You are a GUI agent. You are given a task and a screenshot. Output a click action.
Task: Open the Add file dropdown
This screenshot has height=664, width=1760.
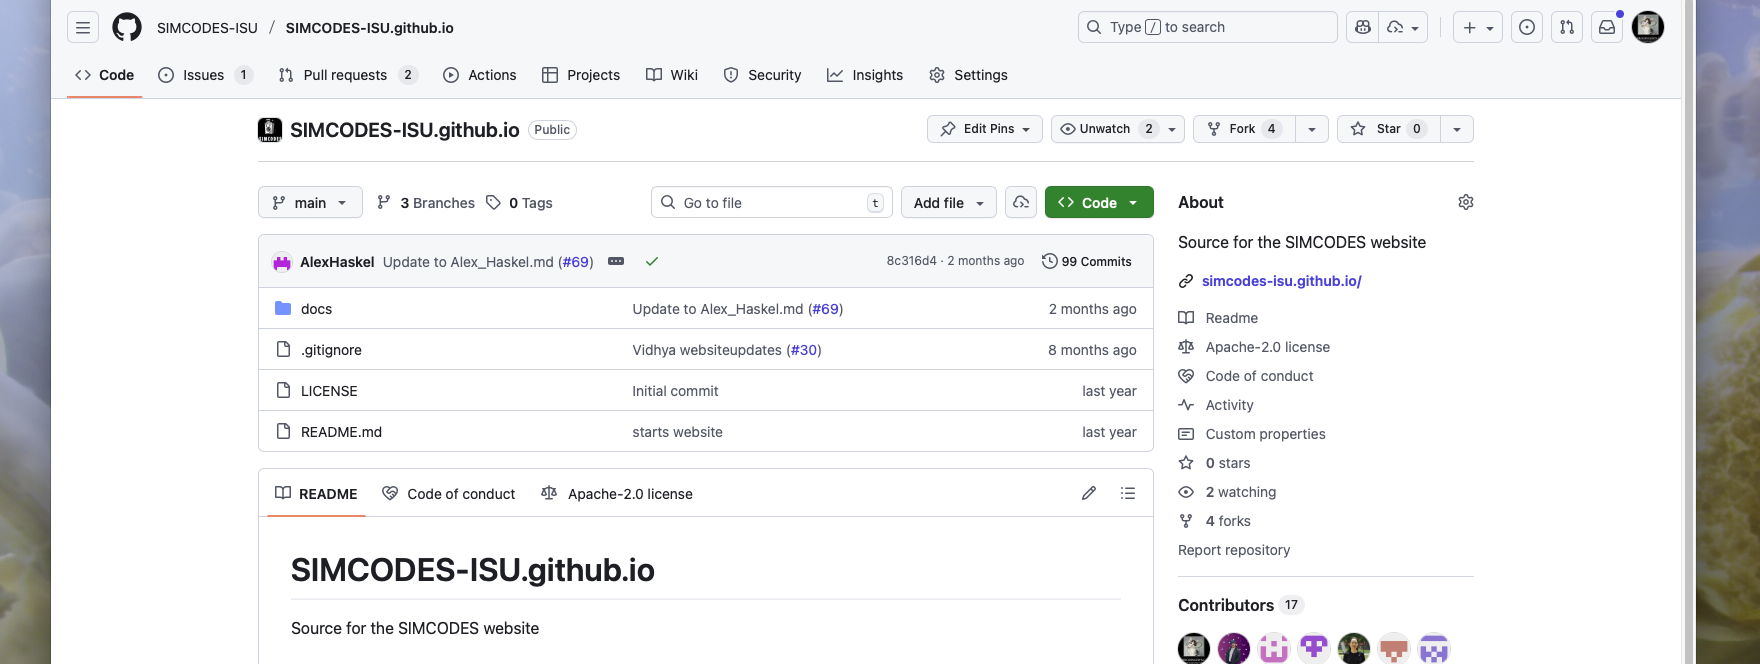coord(948,202)
